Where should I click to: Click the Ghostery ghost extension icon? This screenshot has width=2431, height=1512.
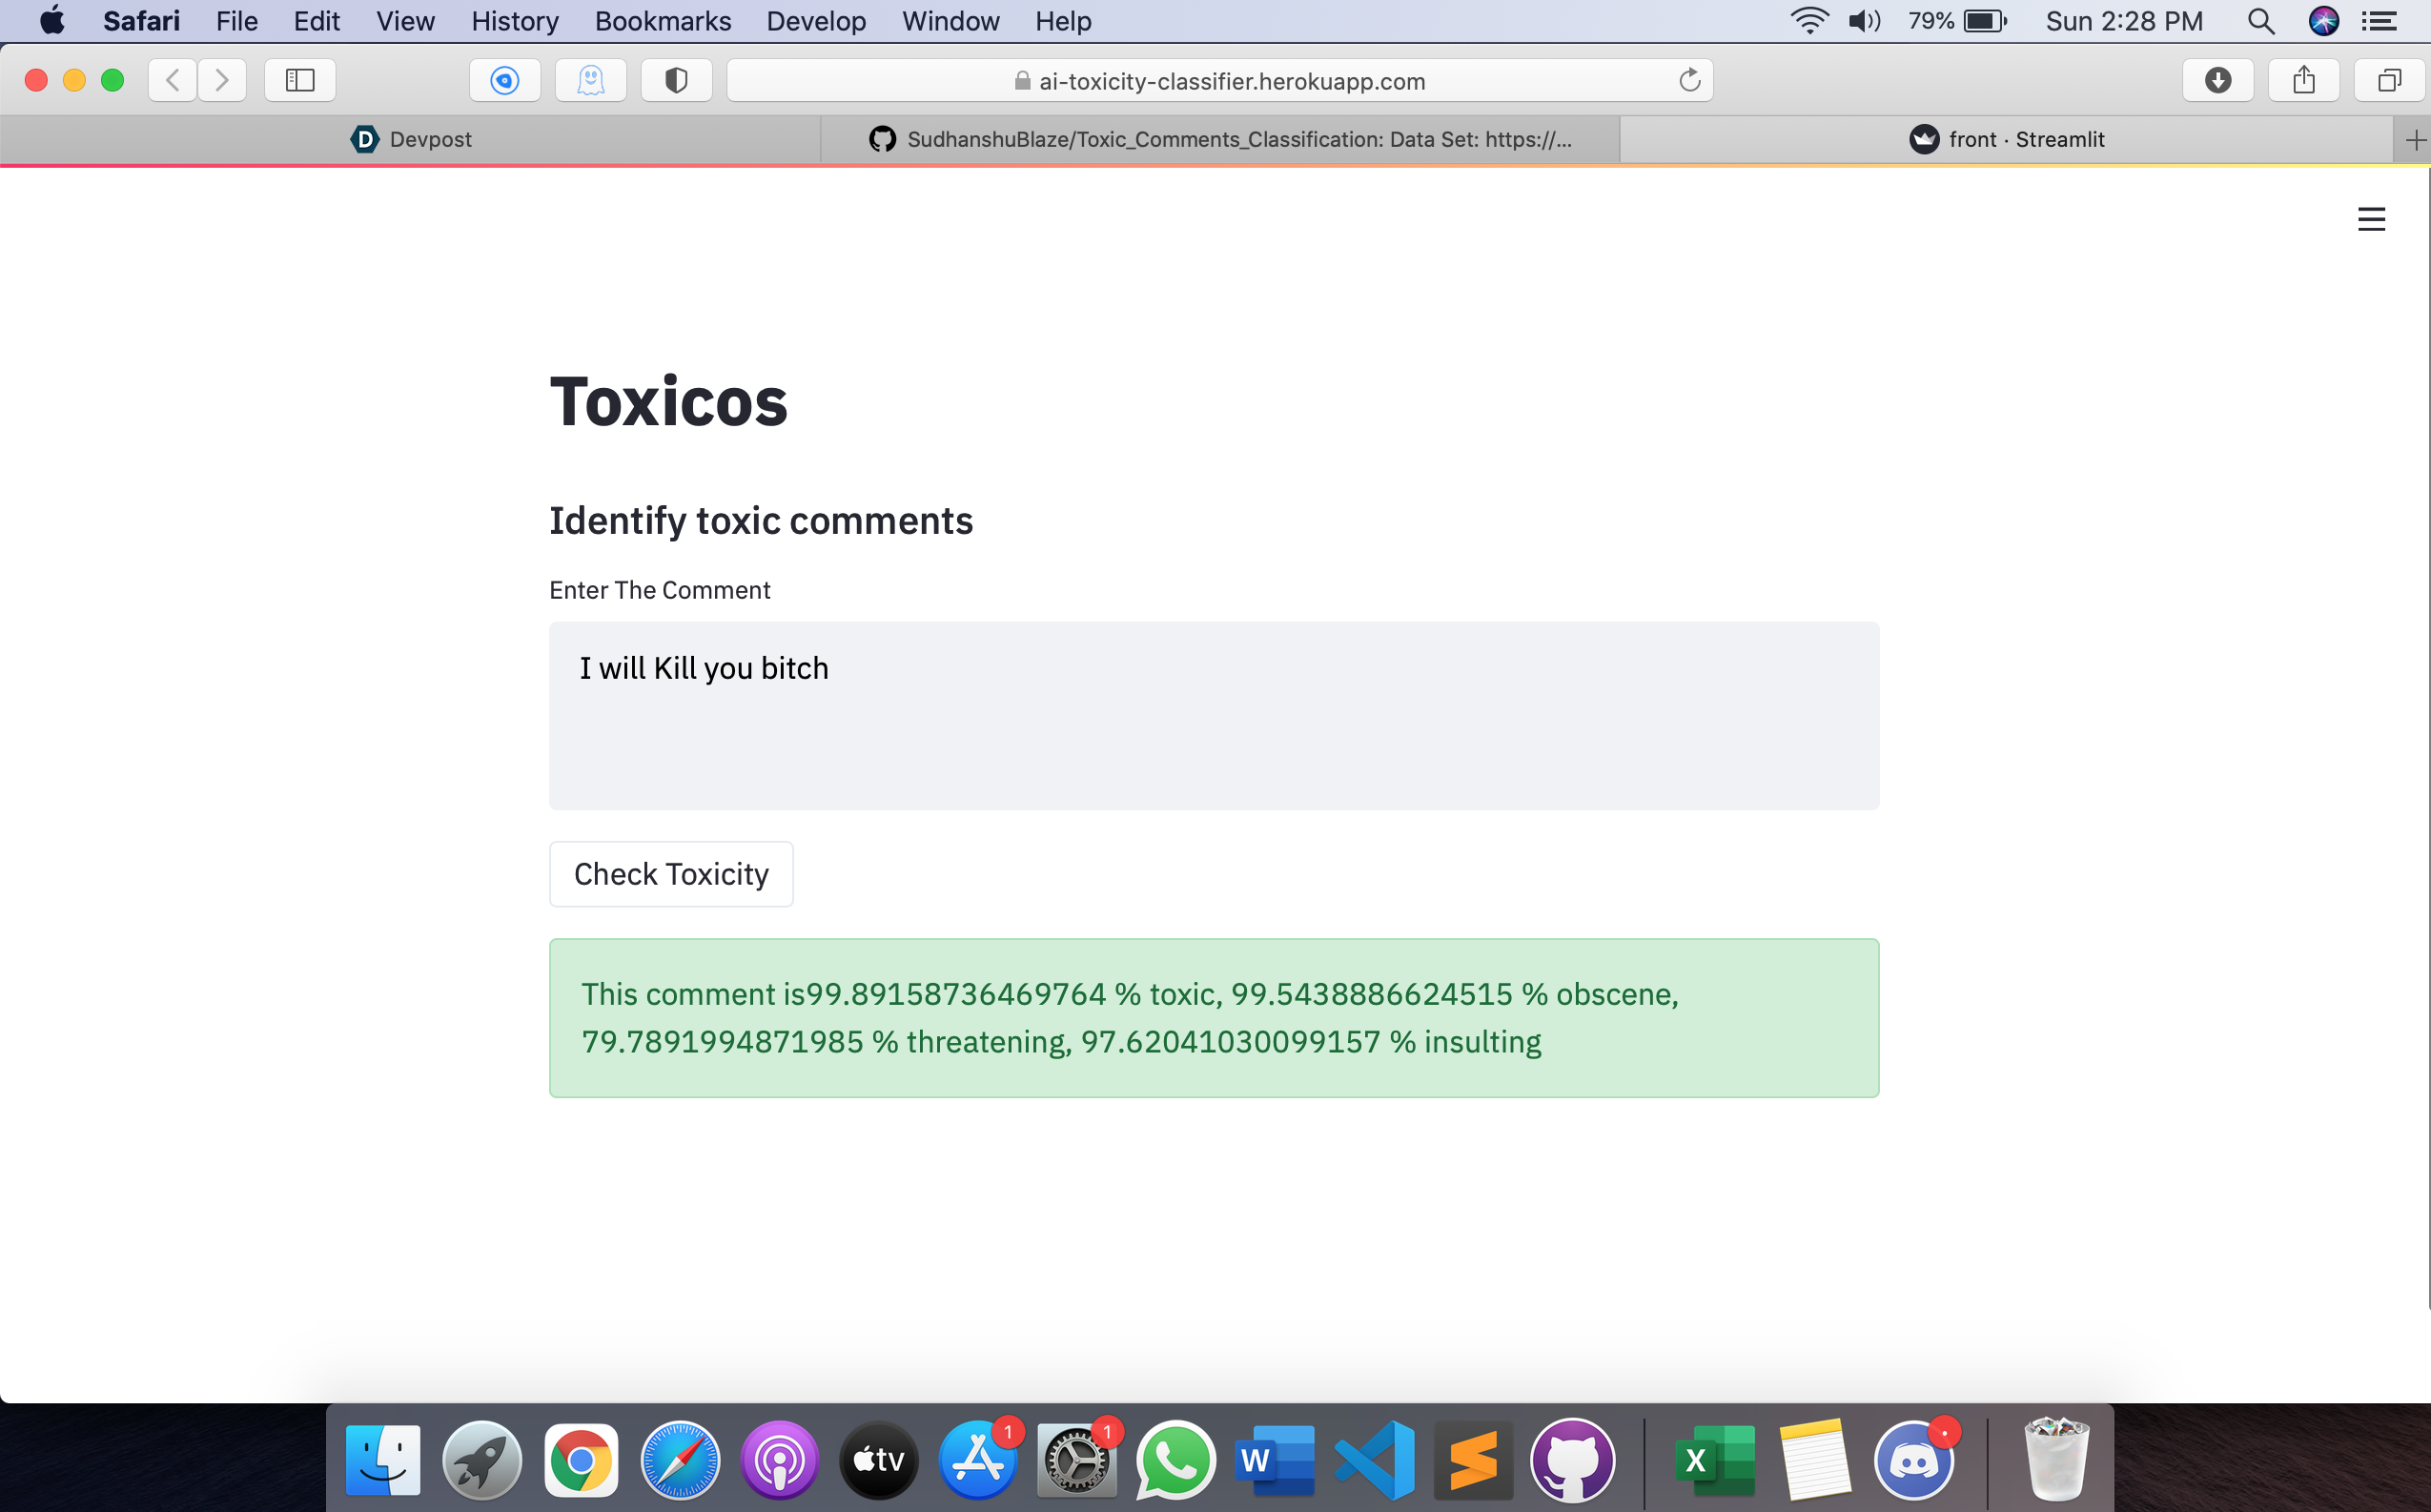591,80
